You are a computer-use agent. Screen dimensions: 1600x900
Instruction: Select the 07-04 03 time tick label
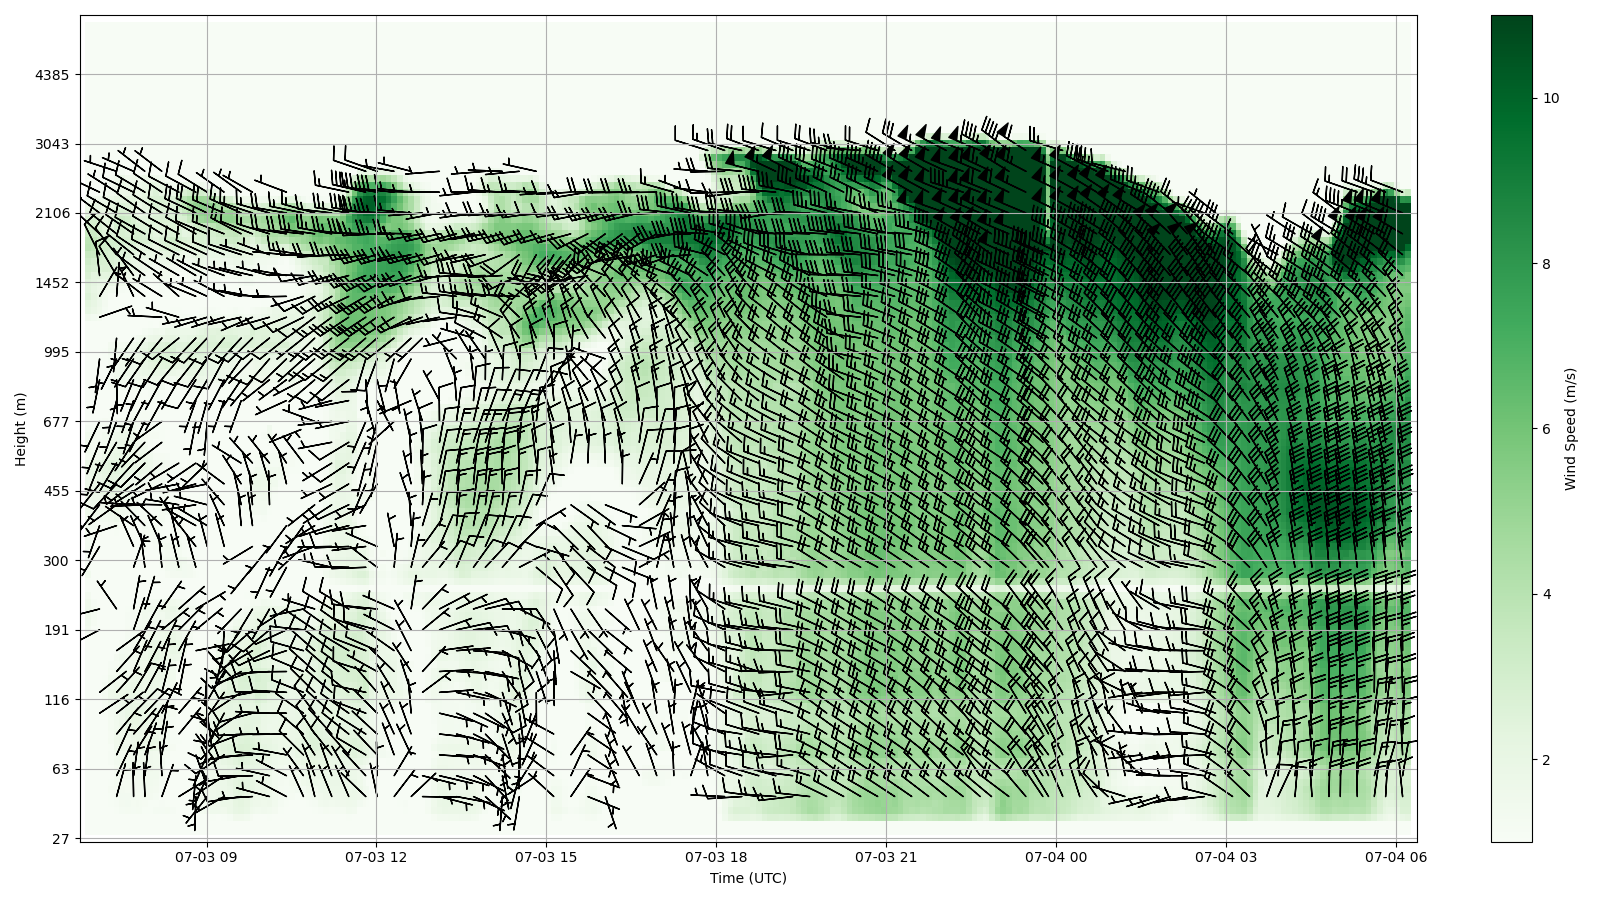(1226, 857)
